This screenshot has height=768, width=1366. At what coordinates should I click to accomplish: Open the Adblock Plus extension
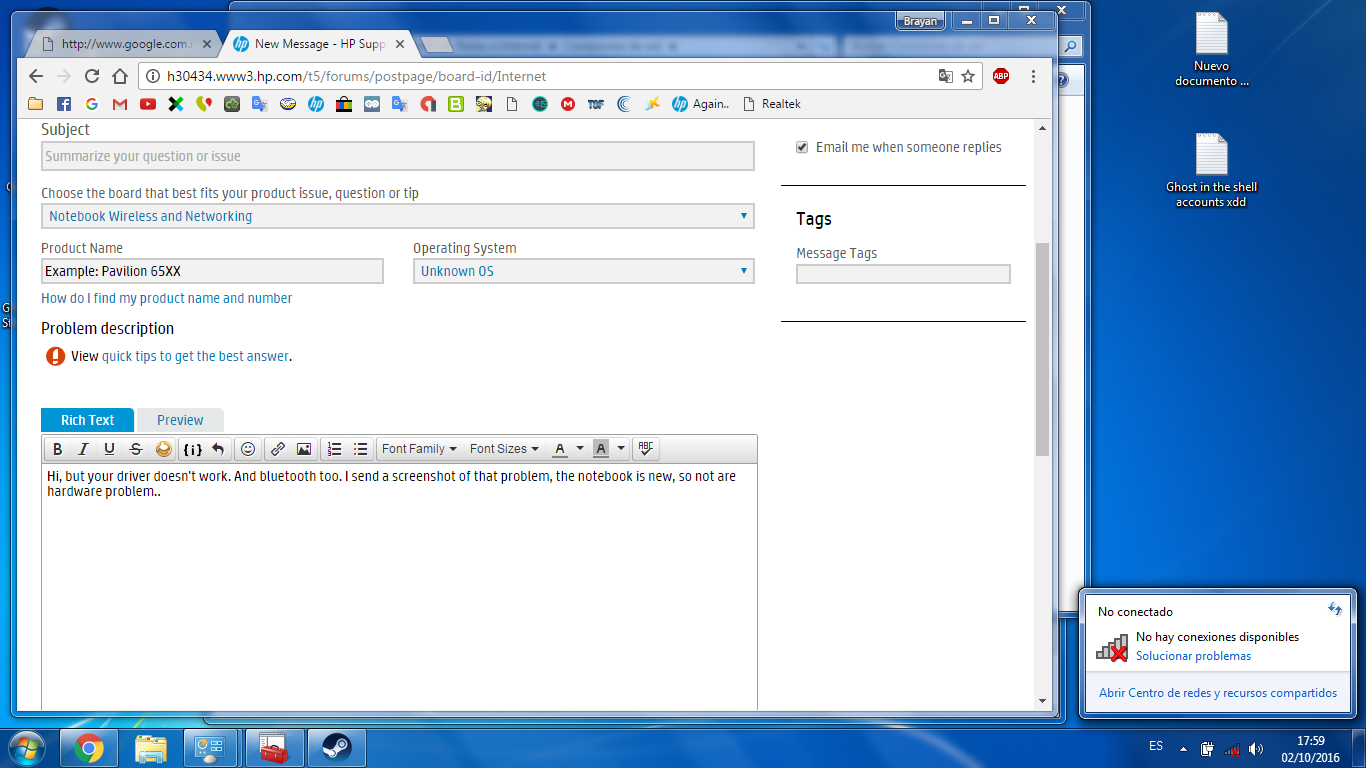pos(1001,76)
